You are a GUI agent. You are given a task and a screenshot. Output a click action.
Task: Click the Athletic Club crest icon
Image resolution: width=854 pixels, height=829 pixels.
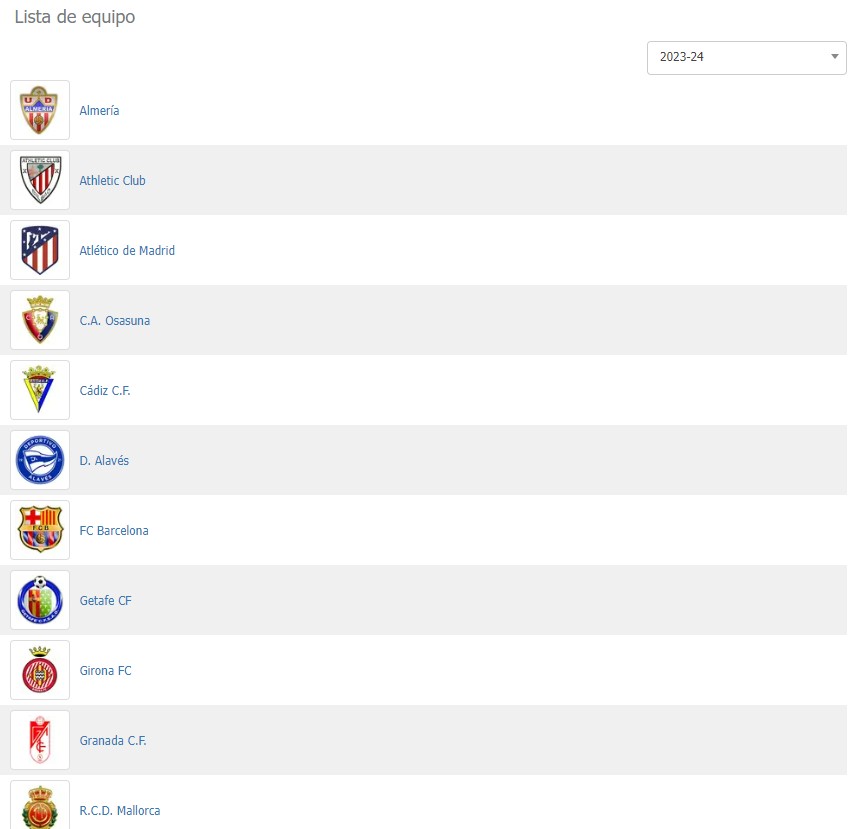(x=40, y=180)
